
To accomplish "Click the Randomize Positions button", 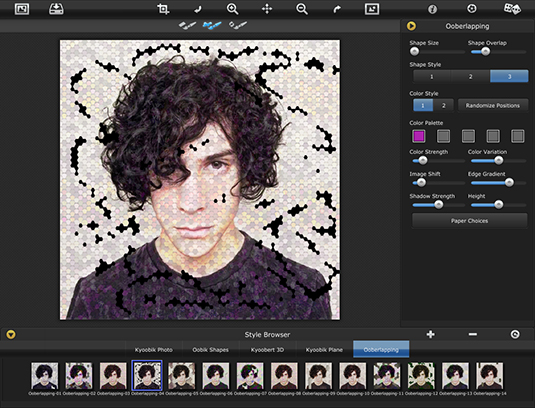I will [x=493, y=105].
